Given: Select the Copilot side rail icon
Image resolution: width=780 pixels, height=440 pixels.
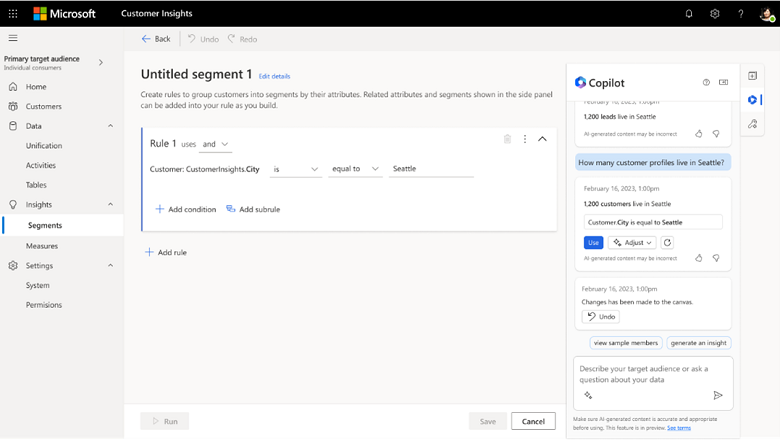Looking at the screenshot, I should point(752,100).
